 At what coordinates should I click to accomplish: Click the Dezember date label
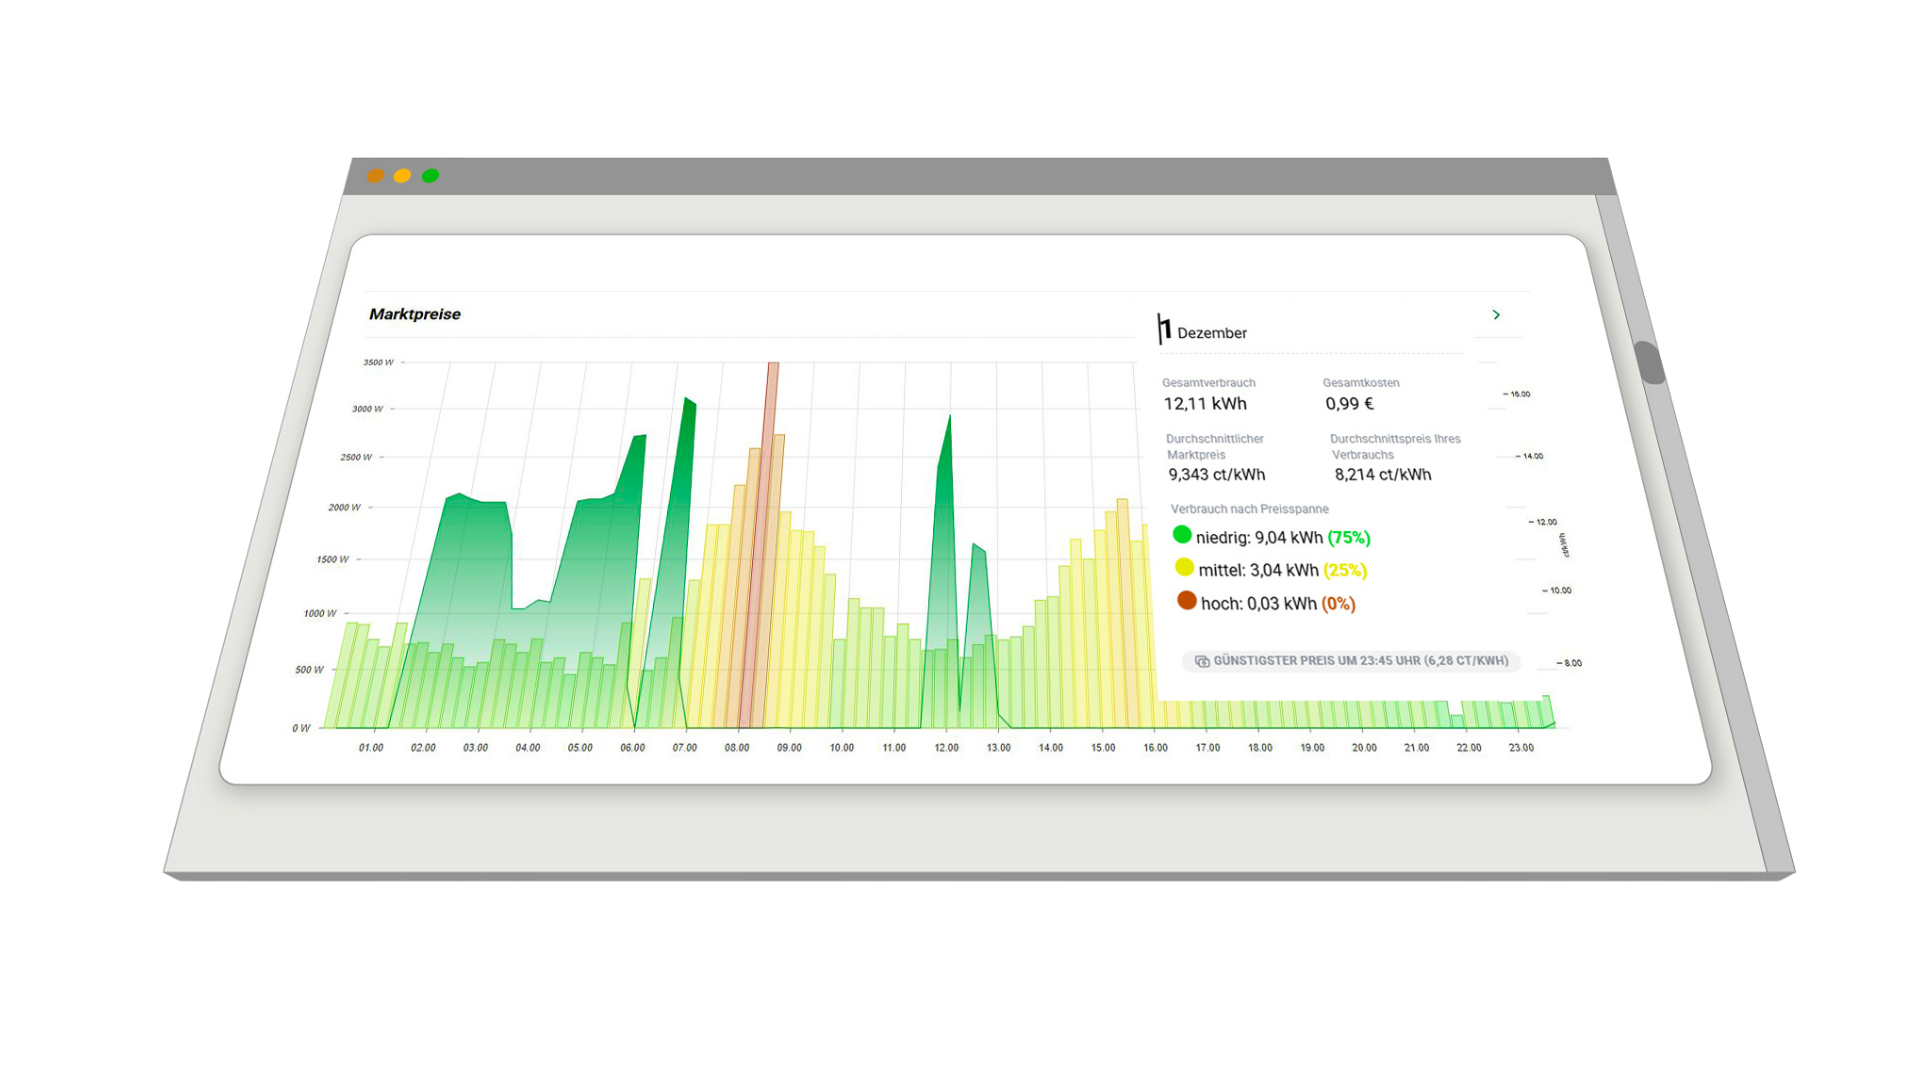[x=1212, y=333]
